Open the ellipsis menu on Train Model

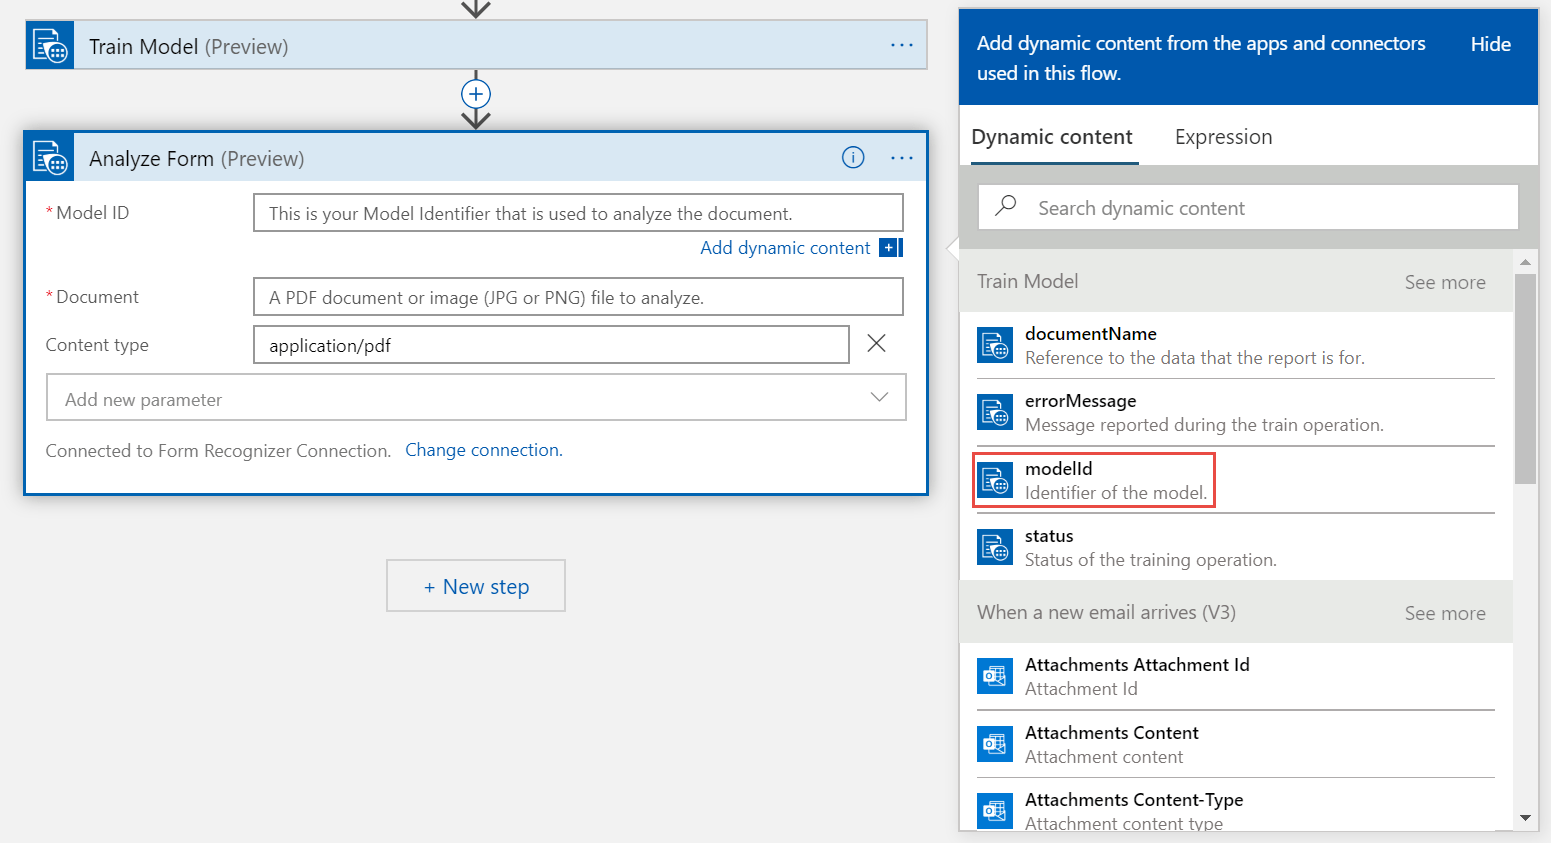coord(902,44)
